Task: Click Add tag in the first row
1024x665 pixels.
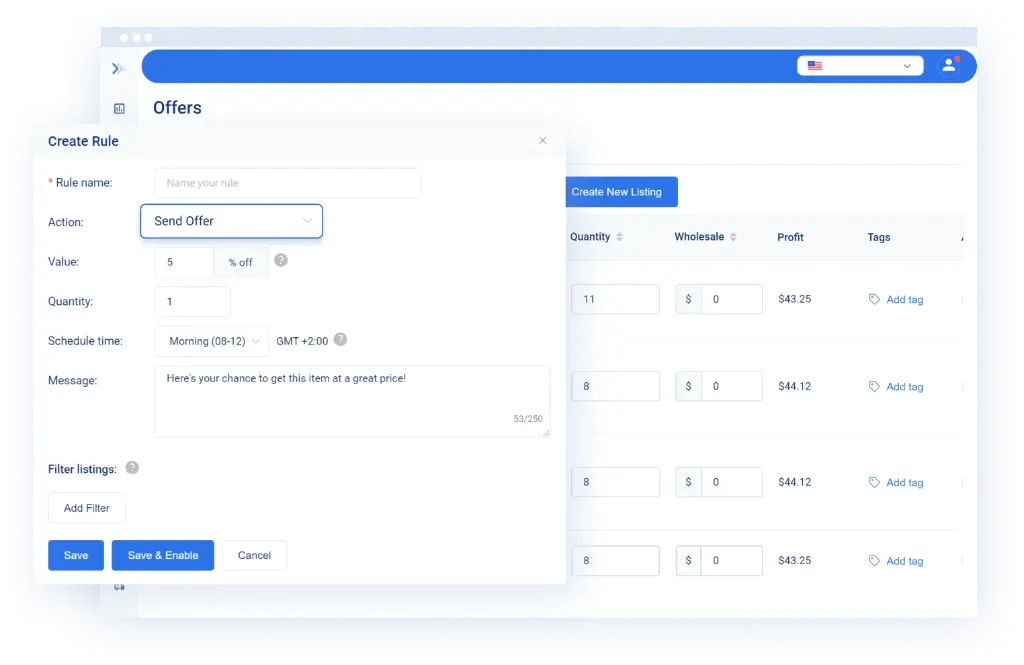Action: 896,299
